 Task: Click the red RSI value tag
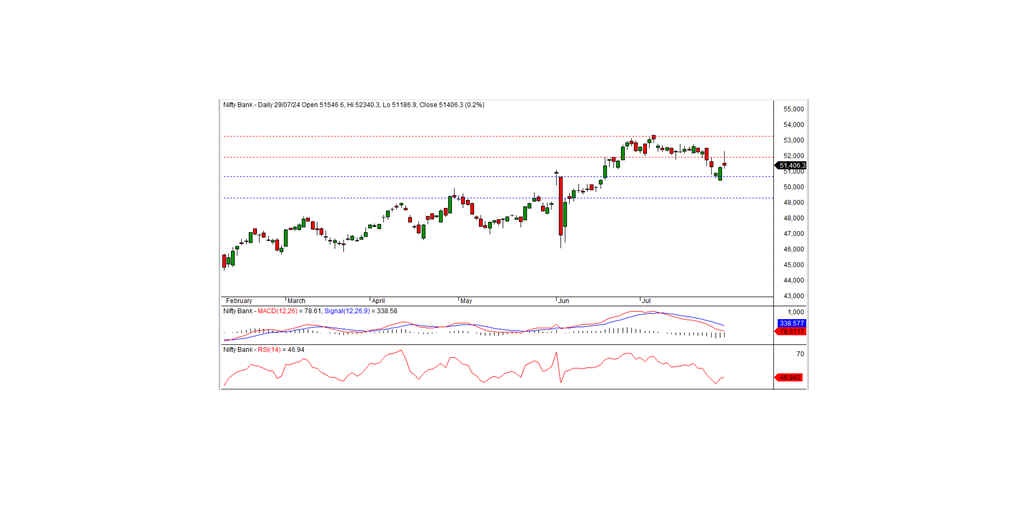pyautogui.click(x=791, y=377)
